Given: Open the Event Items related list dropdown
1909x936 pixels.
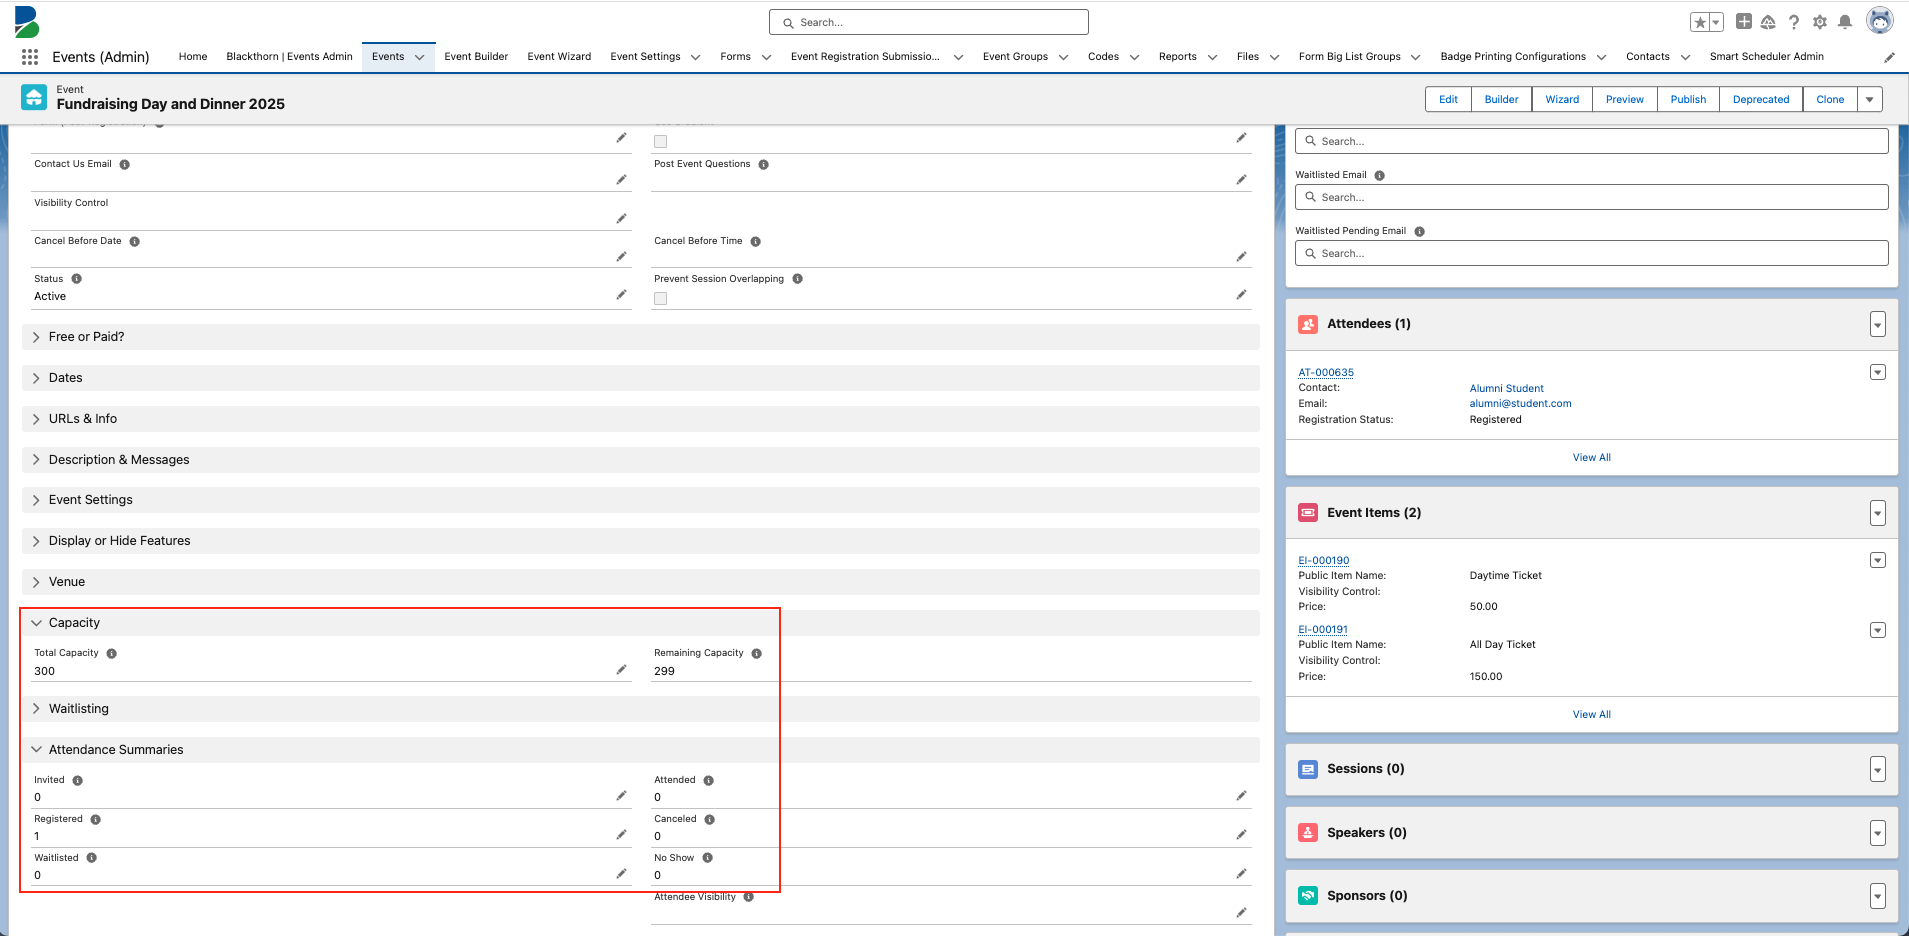Looking at the screenshot, I should coord(1878,513).
